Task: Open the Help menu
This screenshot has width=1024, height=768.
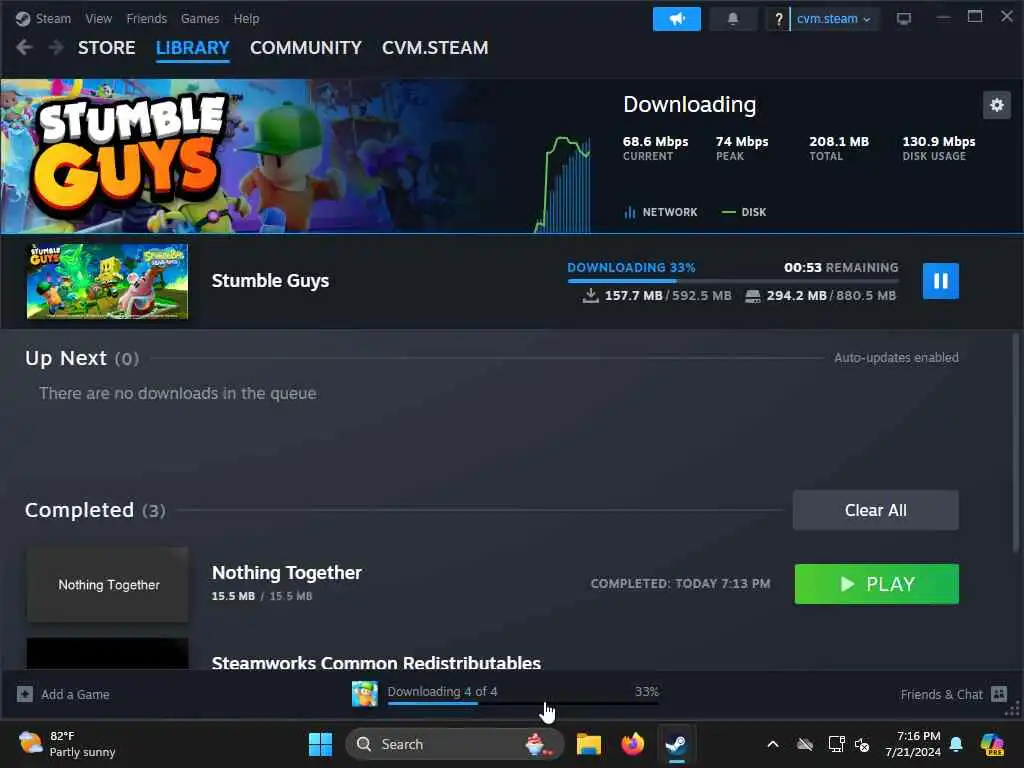Action: pos(246,18)
